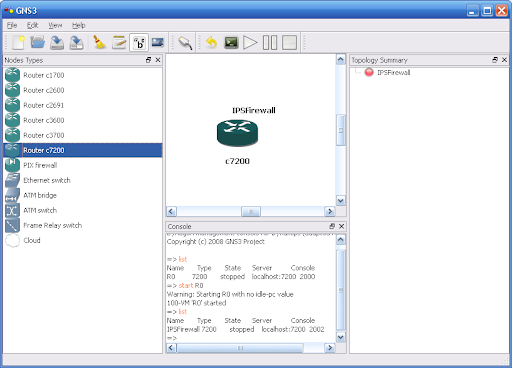Open a project with the folder icon
The width and height of the screenshot is (512, 368).
point(37,43)
